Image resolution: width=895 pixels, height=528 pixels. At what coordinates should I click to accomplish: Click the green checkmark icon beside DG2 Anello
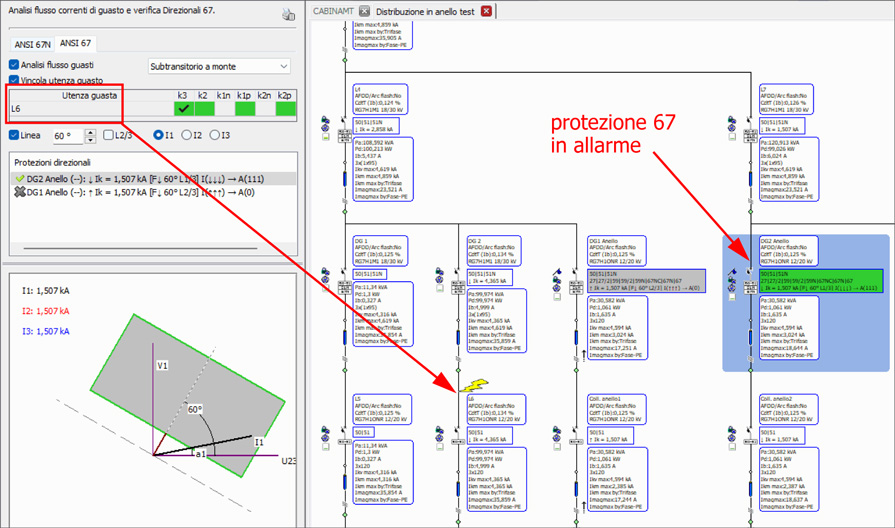(18, 177)
